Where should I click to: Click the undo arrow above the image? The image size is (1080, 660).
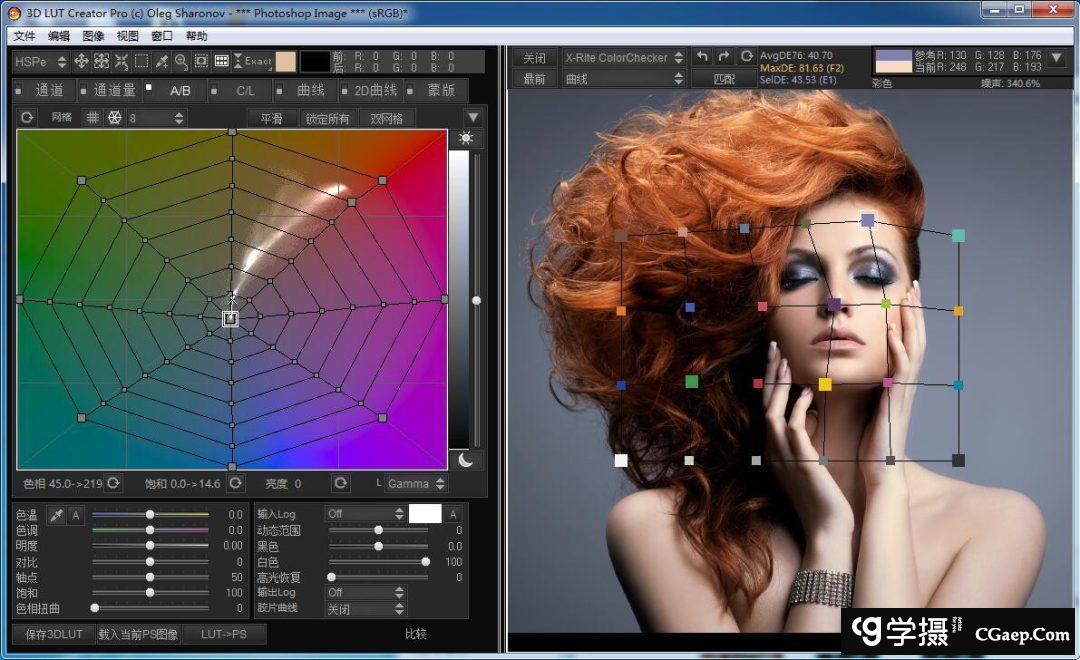click(702, 57)
